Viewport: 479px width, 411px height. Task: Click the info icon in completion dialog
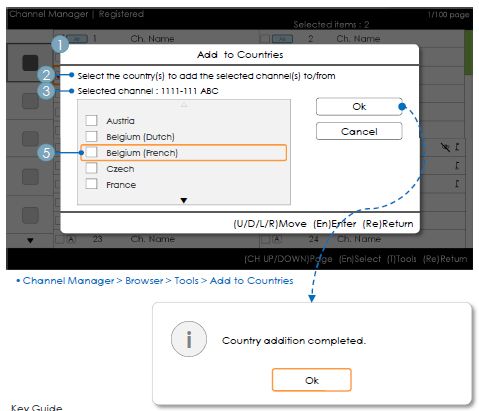(189, 339)
